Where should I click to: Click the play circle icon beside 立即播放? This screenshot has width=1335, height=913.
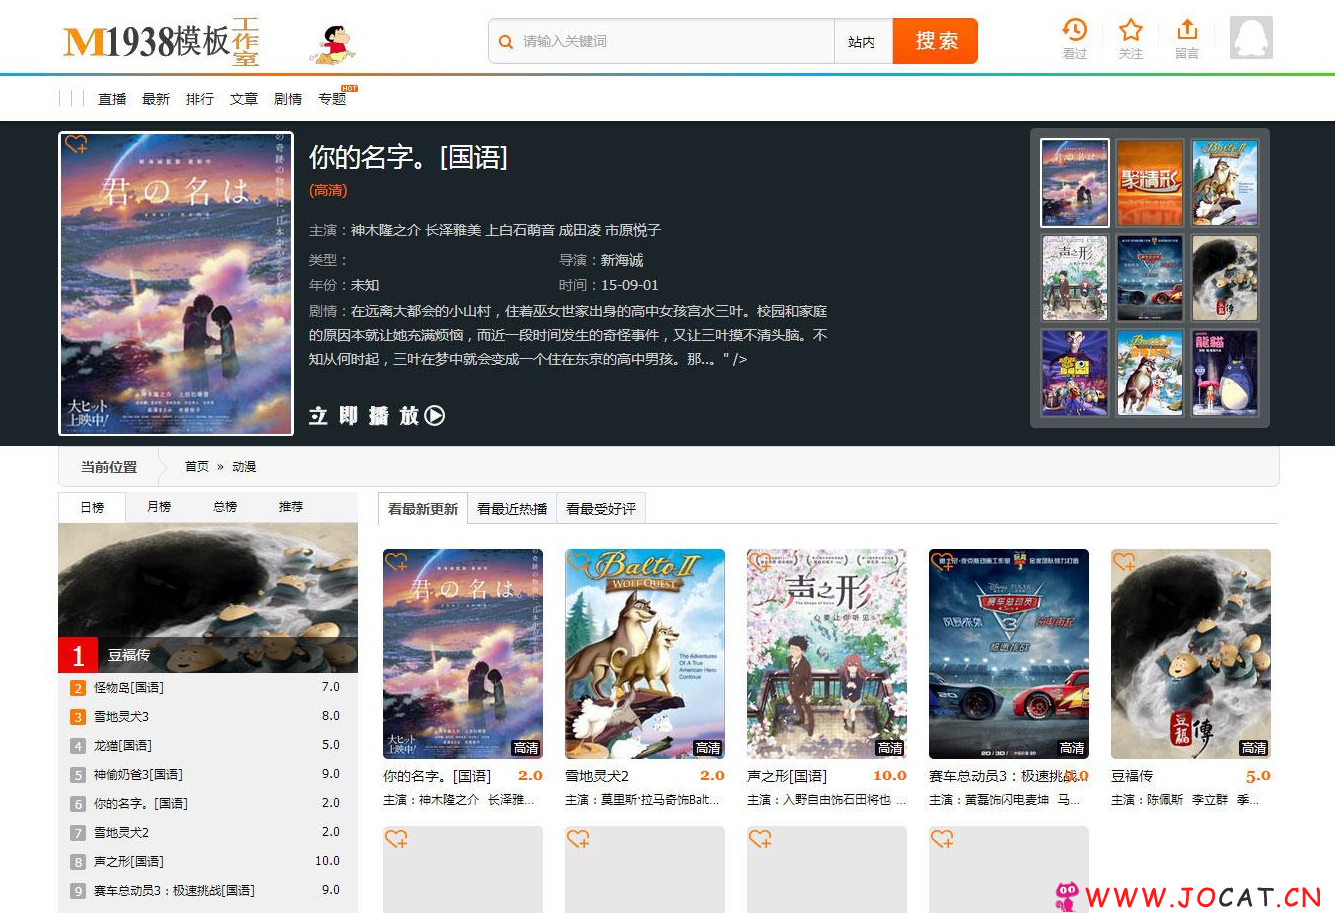(x=434, y=415)
